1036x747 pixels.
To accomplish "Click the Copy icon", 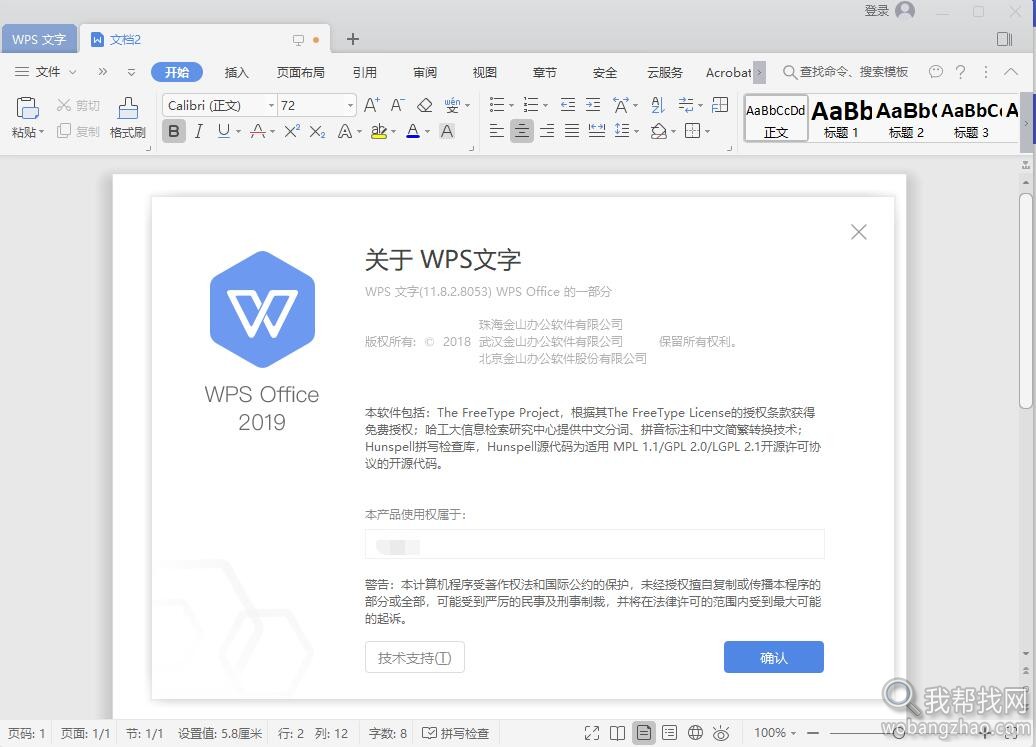I will tap(63, 131).
